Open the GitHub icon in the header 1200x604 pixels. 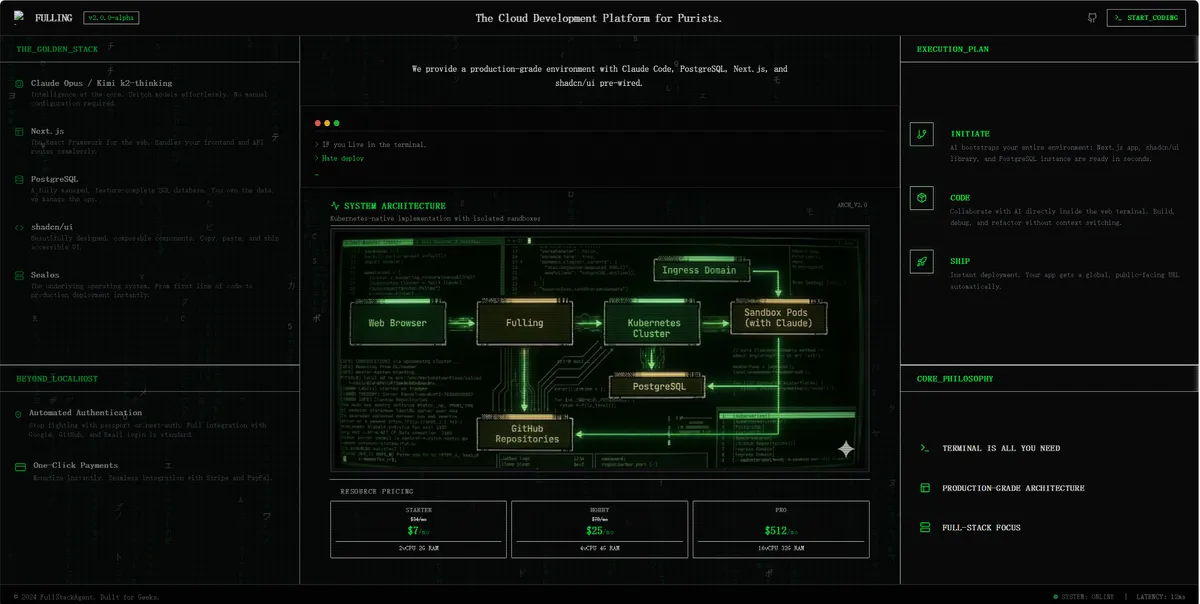click(x=1092, y=18)
